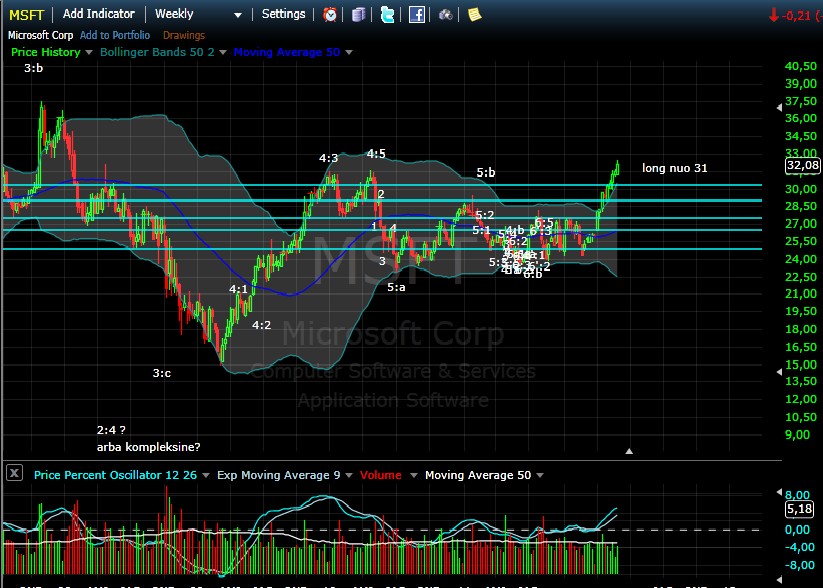
Task: Click the '4:5' wave label
Action: click(376, 154)
